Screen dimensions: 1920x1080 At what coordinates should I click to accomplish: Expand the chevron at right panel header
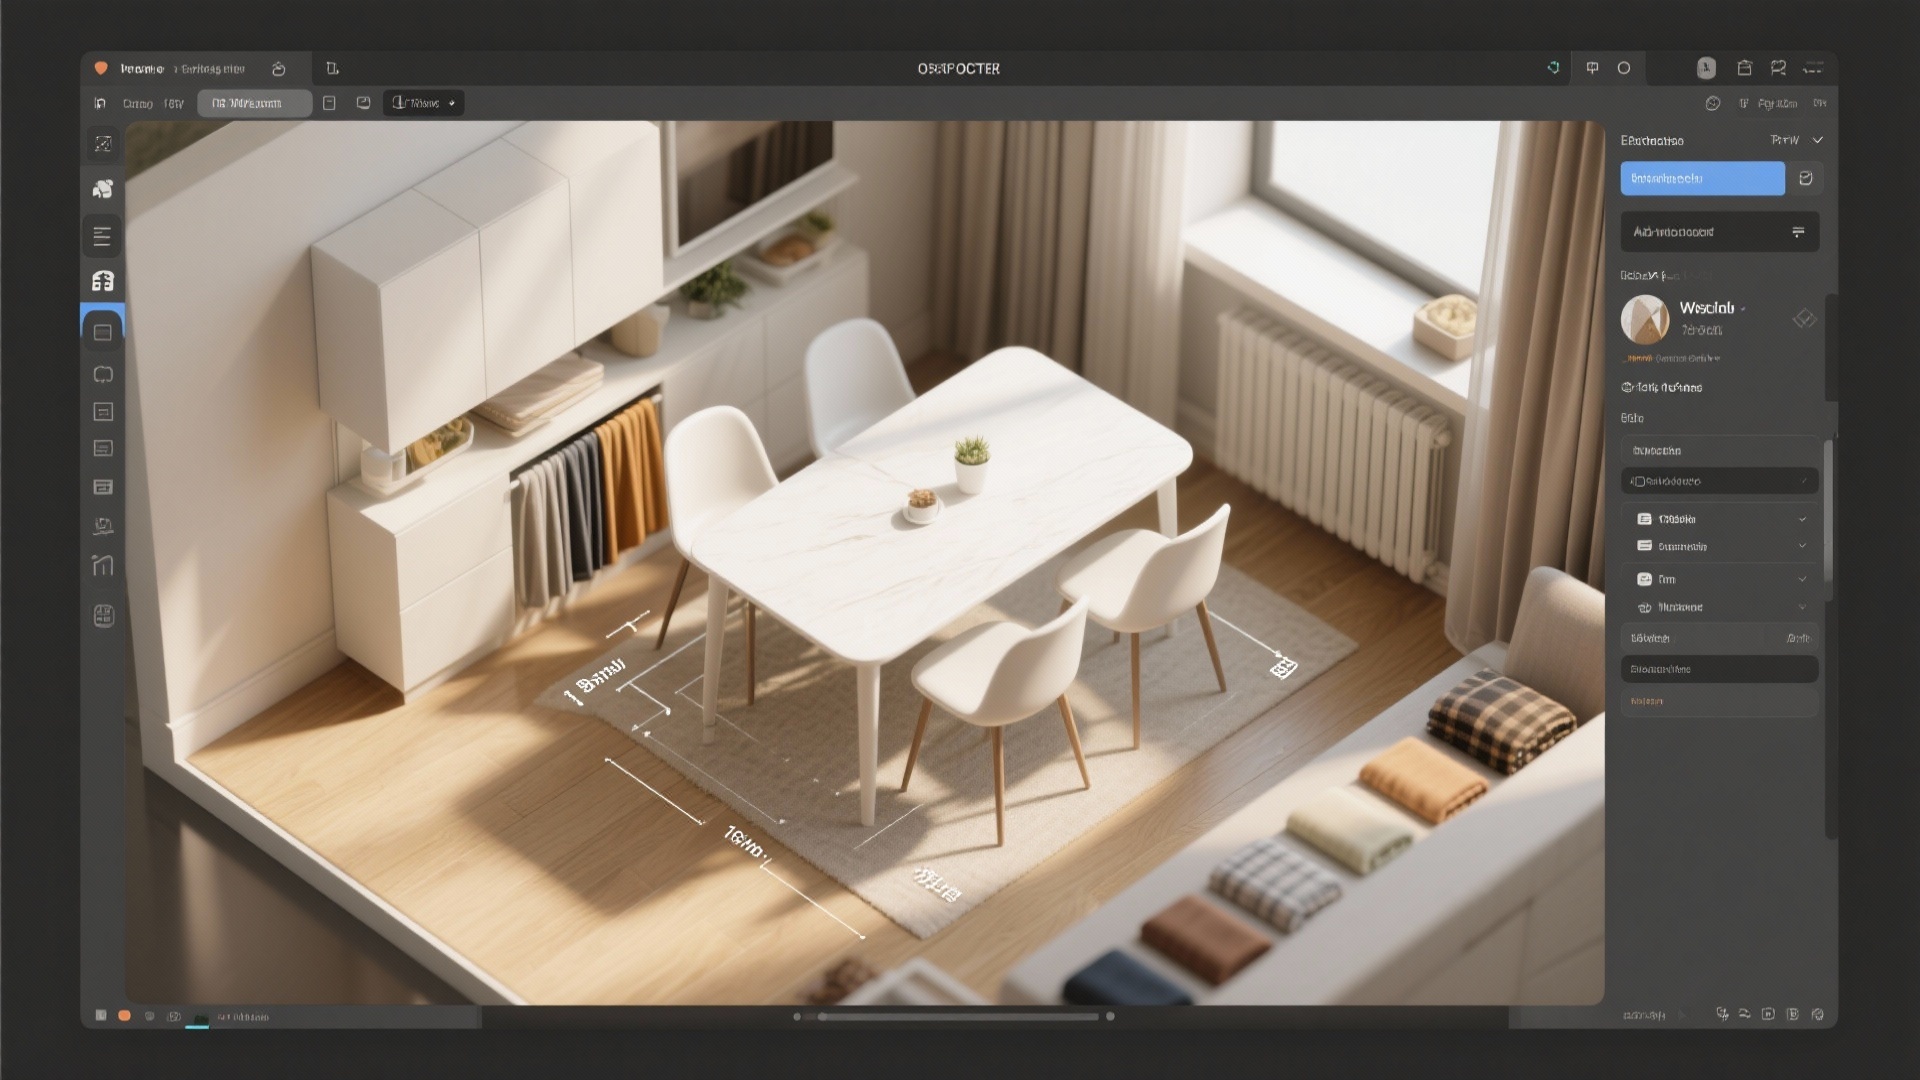pyautogui.click(x=1817, y=140)
